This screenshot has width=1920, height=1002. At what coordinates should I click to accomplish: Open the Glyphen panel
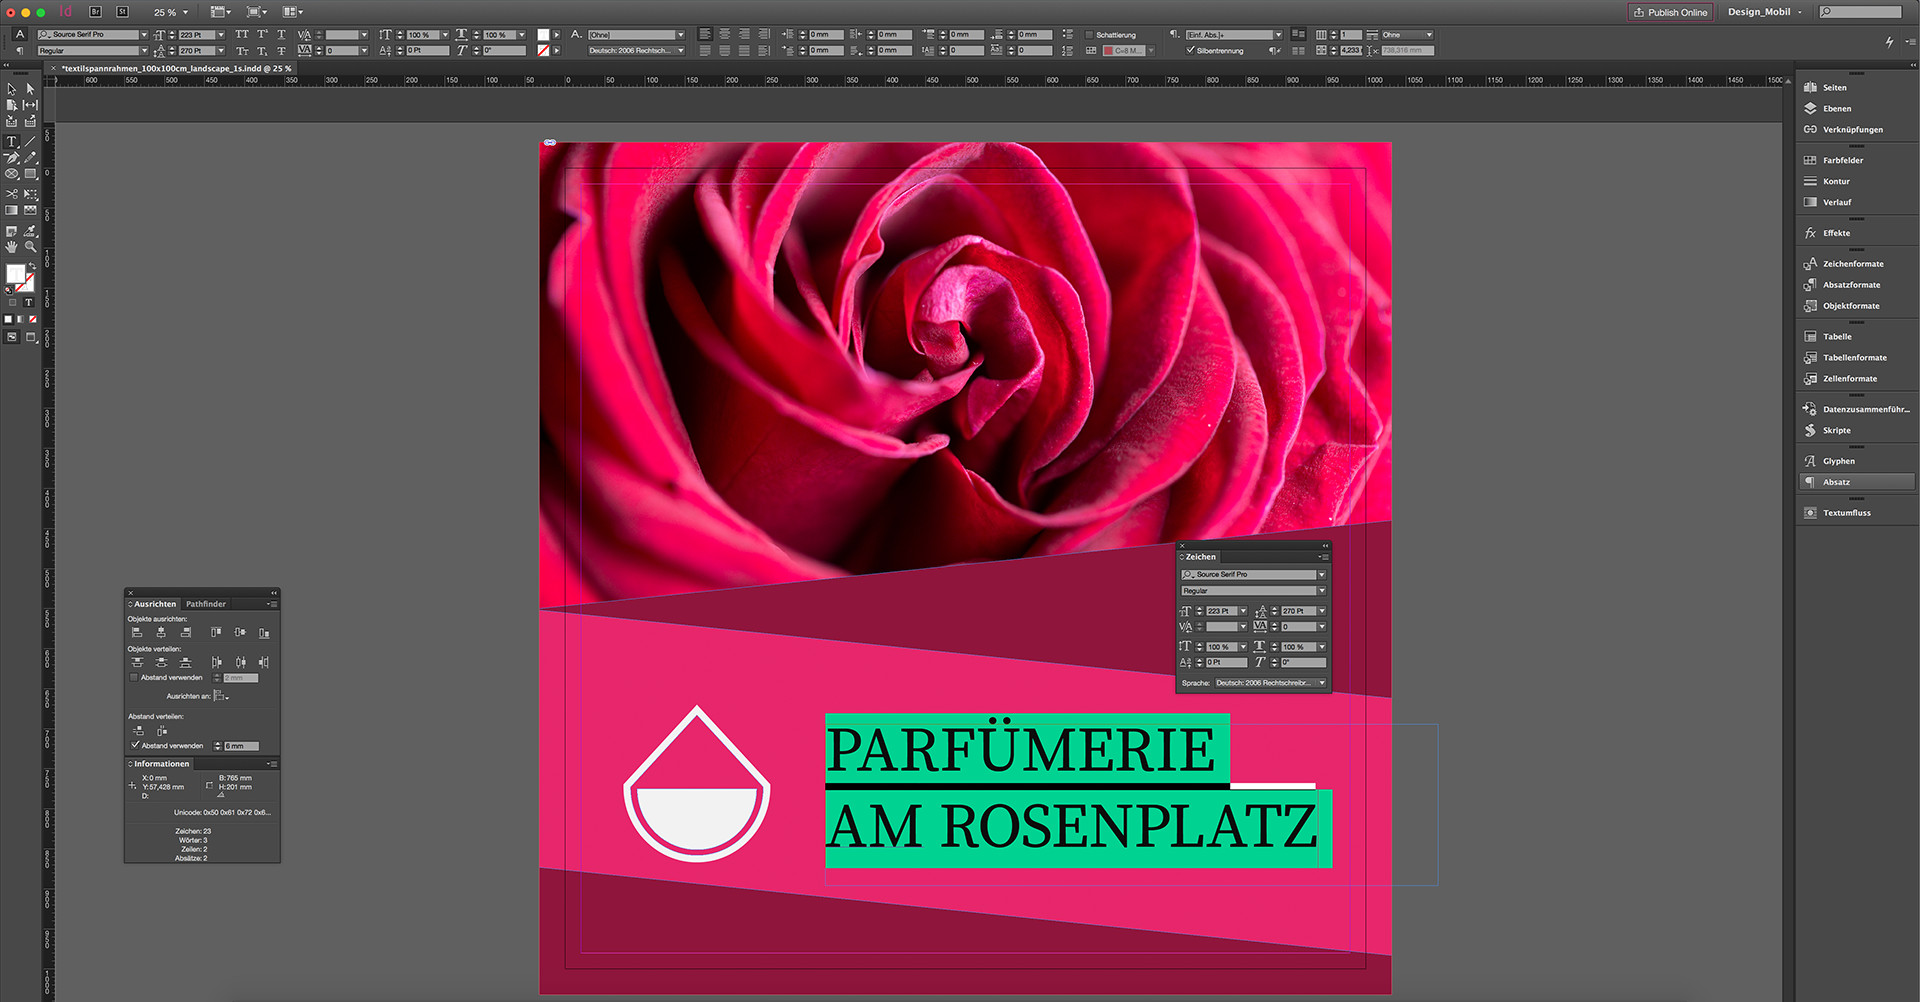pos(1836,461)
